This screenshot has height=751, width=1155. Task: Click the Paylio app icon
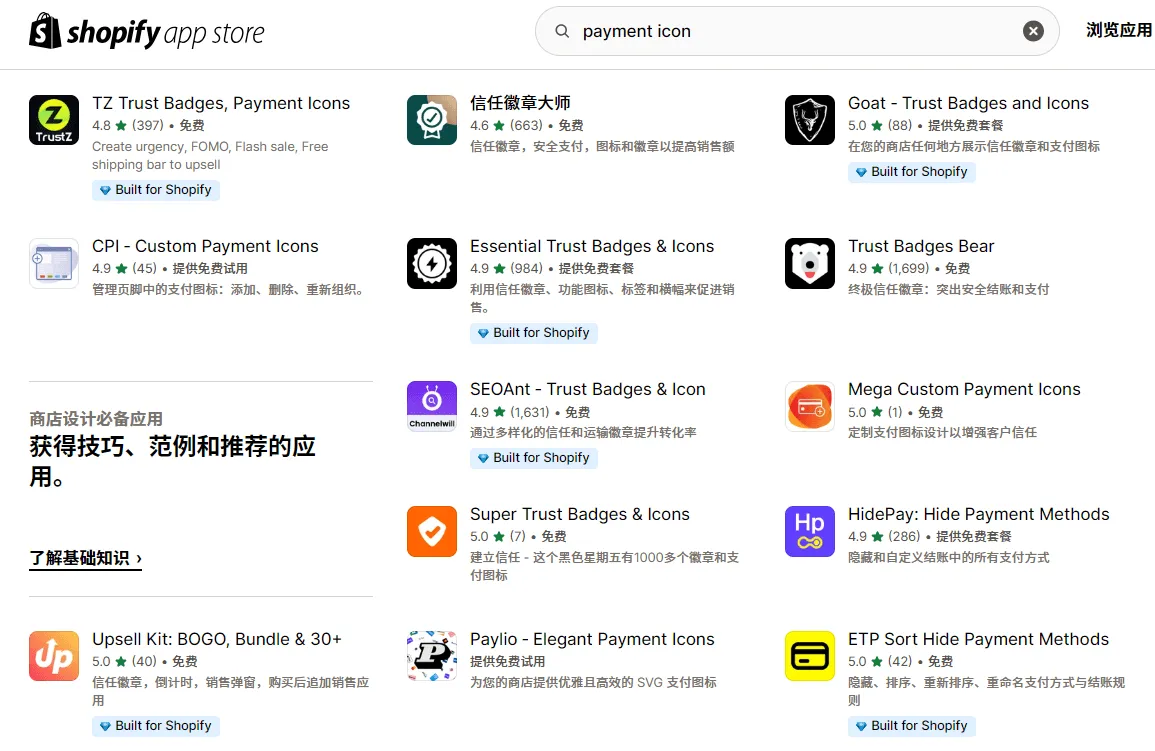[432, 656]
